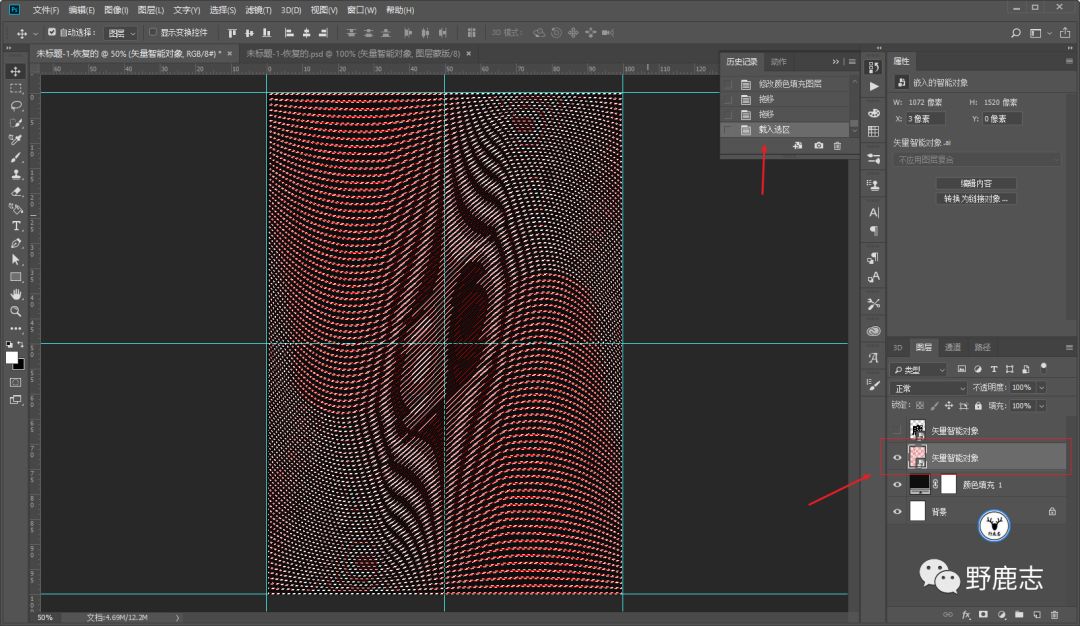The image size is (1080, 626).
Task: Create new snapshot in History panel
Action: pyautogui.click(x=818, y=146)
